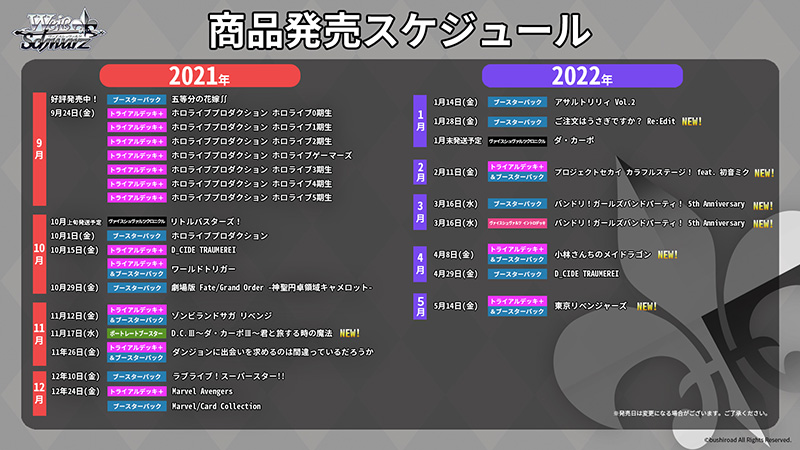Click the 12月24日(金) date

tap(76, 391)
